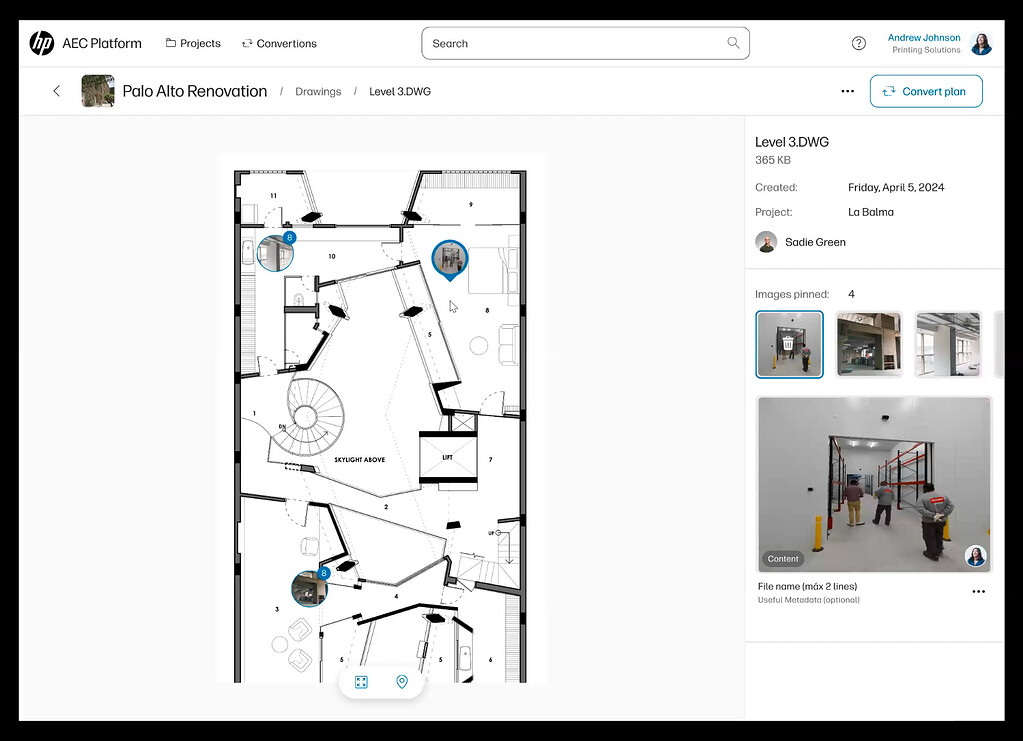Click the avatar badge on the warehouse photo
This screenshot has height=741, width=1023.
click(975, 556)
